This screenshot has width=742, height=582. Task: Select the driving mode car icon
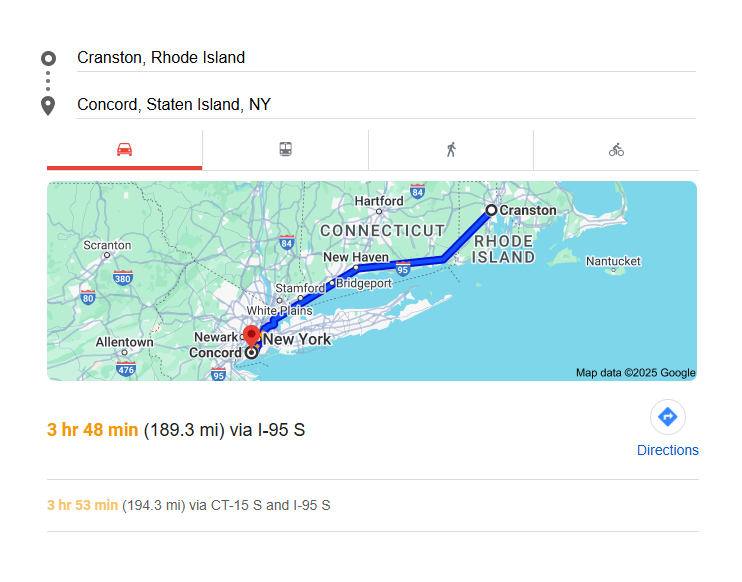point(124,150)
